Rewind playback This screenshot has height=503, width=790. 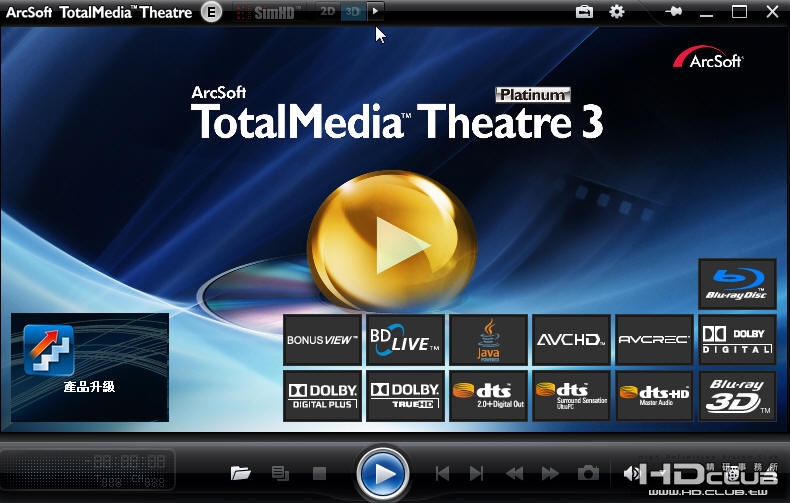pyautogui.click(x=514, y=473)
